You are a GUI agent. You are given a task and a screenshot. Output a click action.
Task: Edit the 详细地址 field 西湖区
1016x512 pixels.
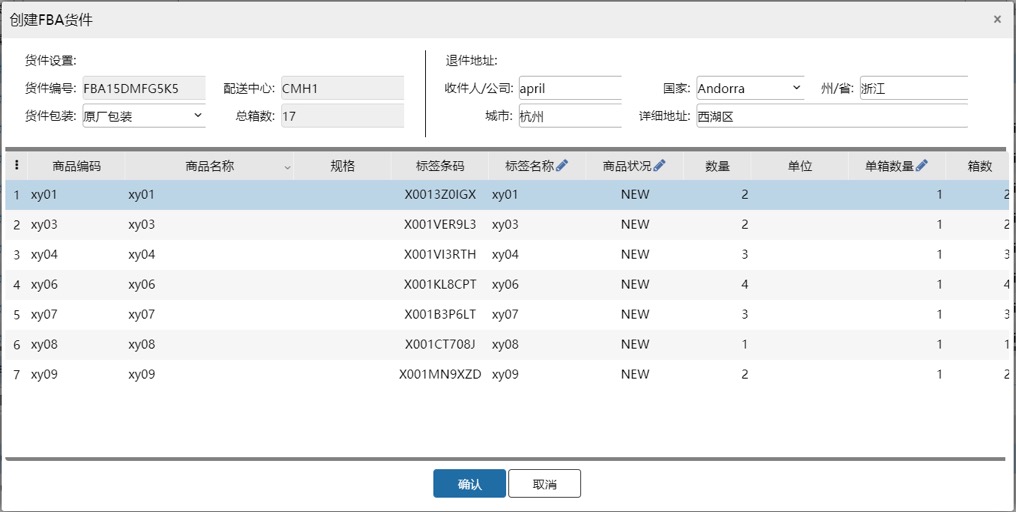click(x=832, y=116)
